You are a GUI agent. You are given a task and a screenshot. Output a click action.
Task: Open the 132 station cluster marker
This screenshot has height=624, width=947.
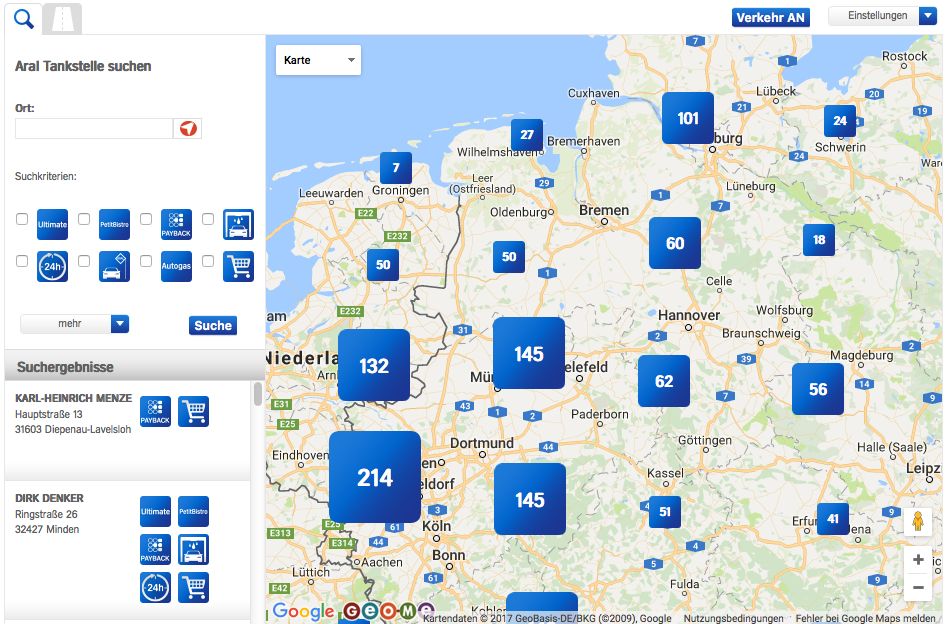click(x=374, y=365)
